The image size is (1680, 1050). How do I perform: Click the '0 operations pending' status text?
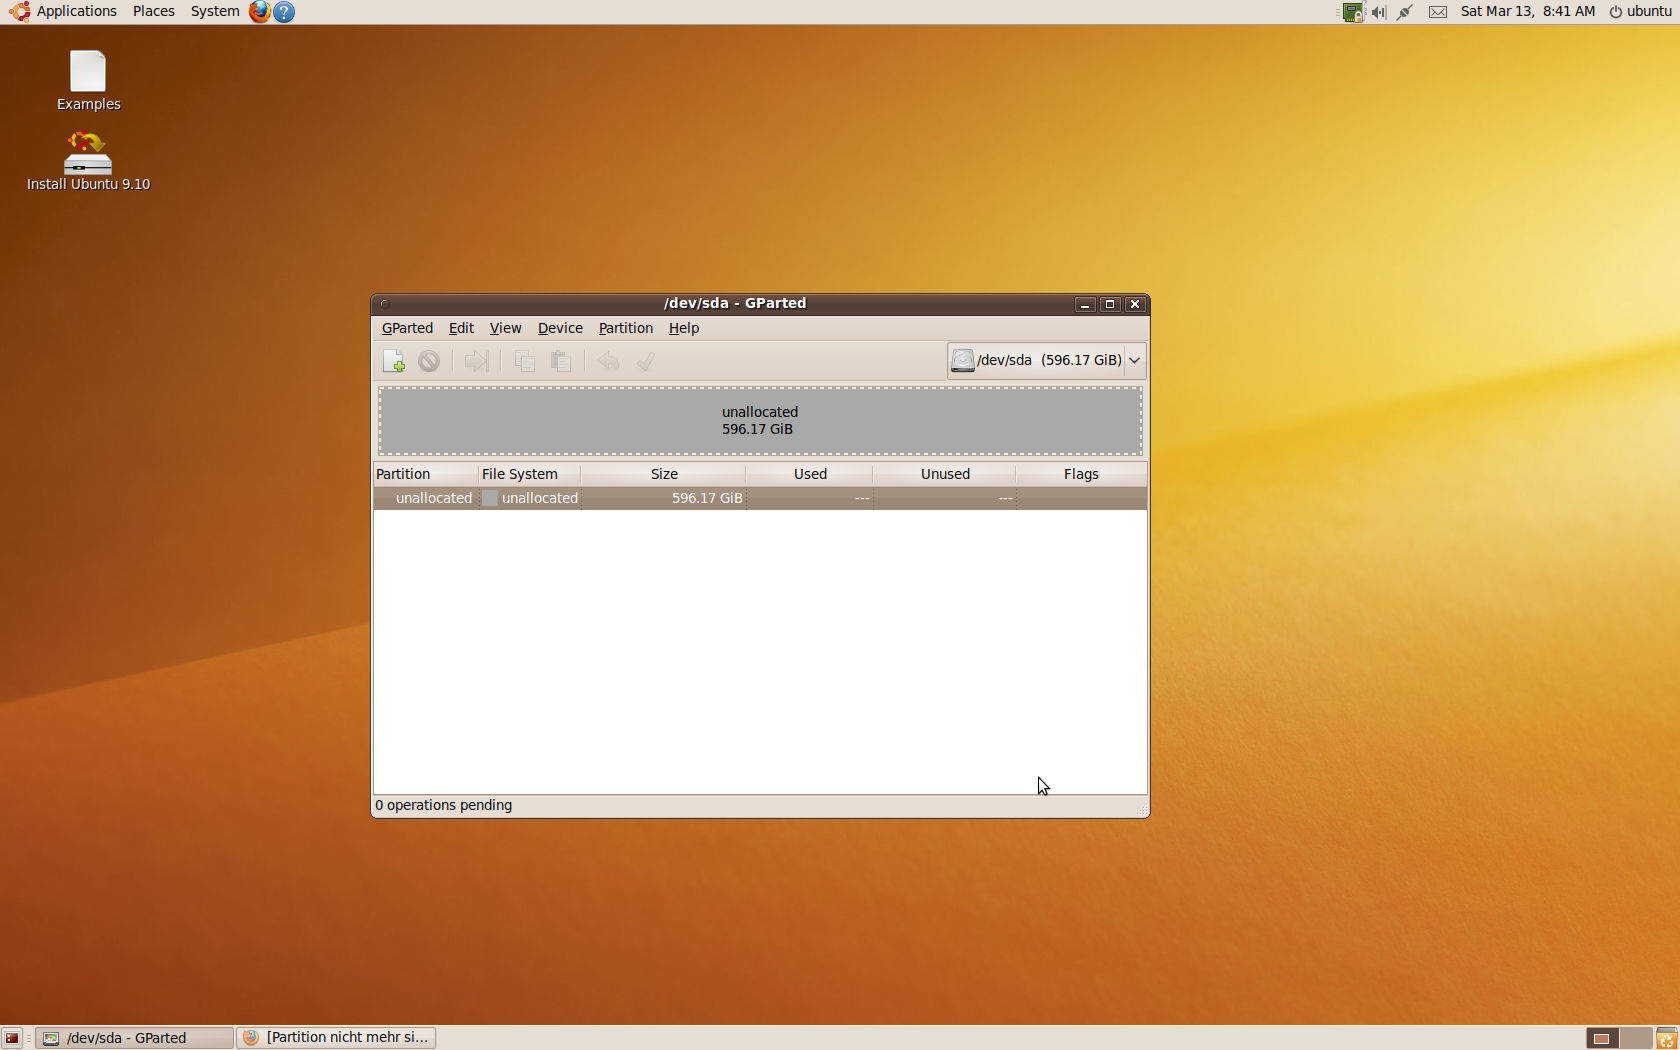(x=444, y=805)
